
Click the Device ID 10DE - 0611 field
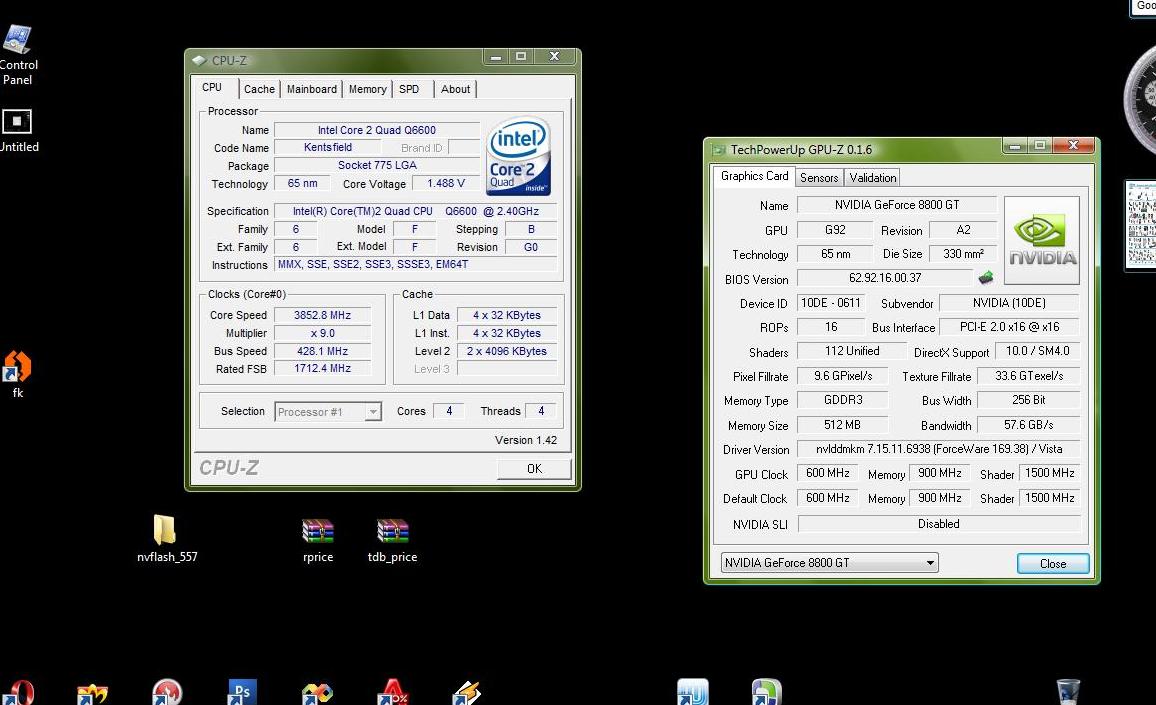tap(831, 303)
